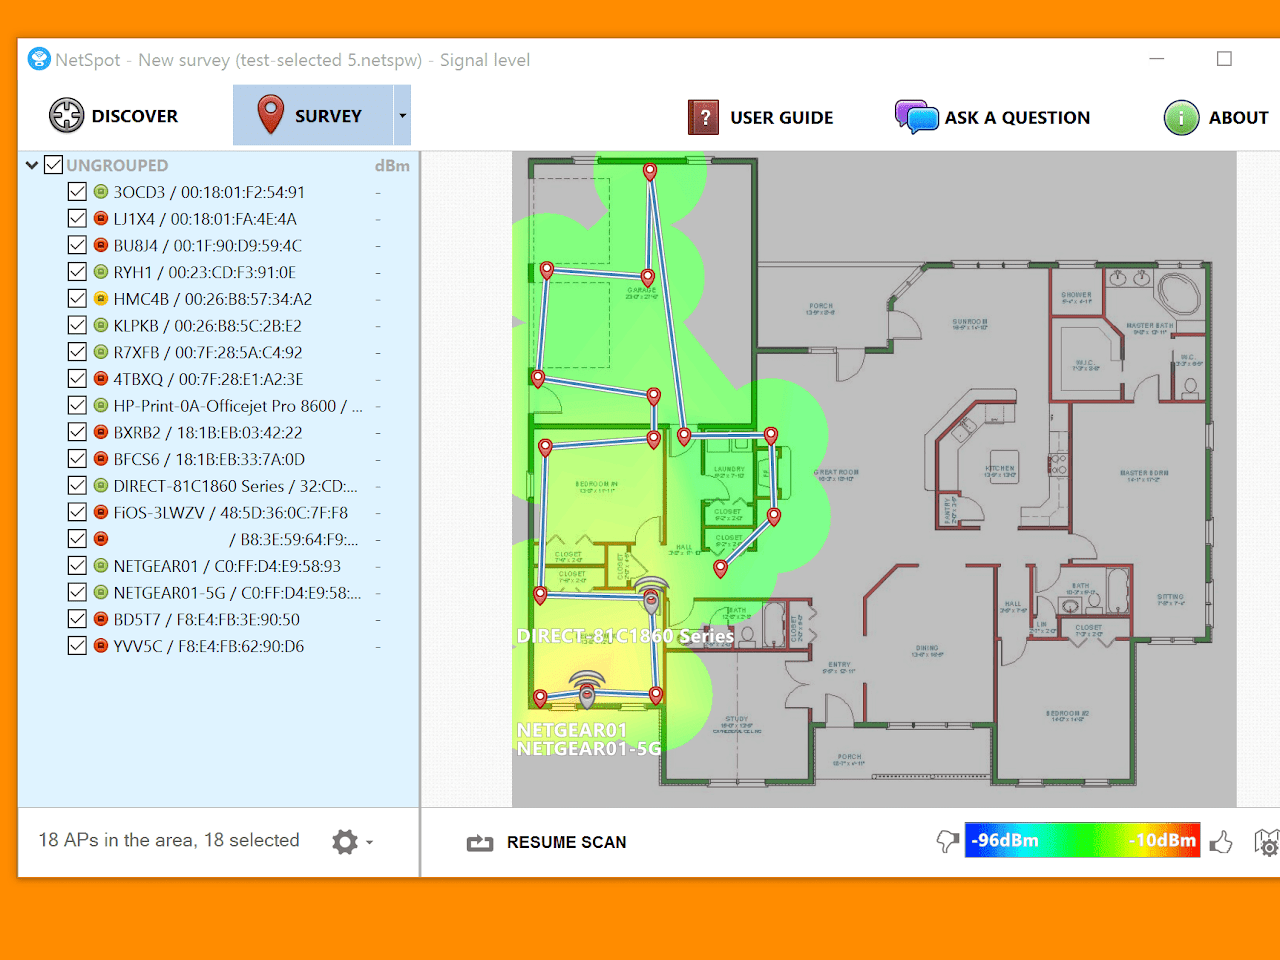Click the User Guide book icon
The height and width of the screenshot is (960, 1280).
(x=704, y=118)
